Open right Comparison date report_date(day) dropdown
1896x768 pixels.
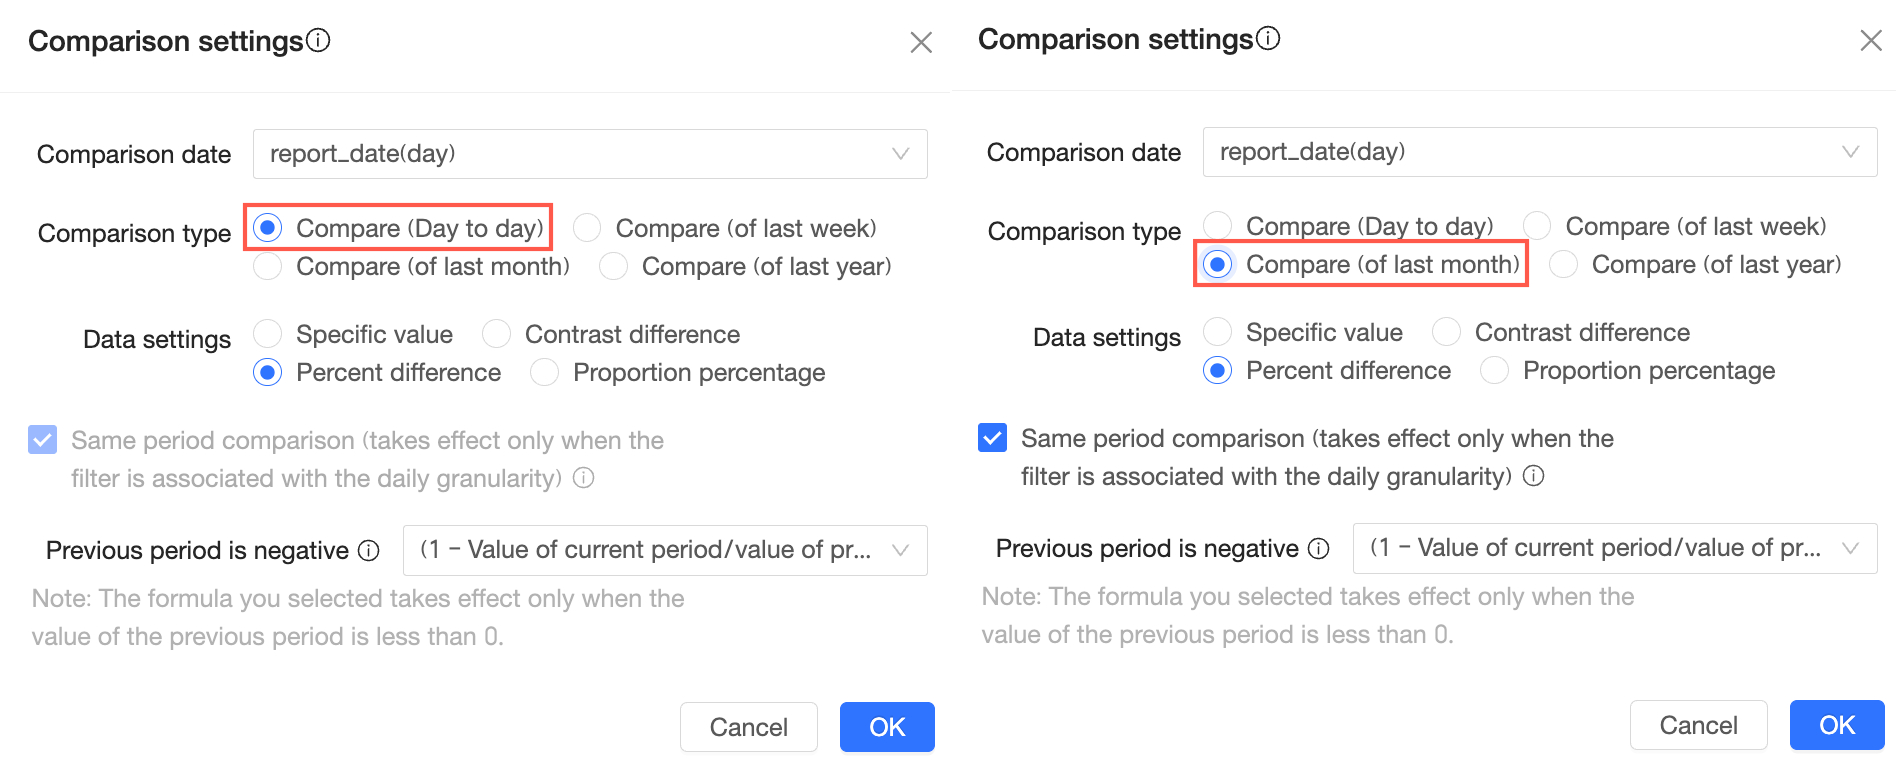coord(1540,152)
